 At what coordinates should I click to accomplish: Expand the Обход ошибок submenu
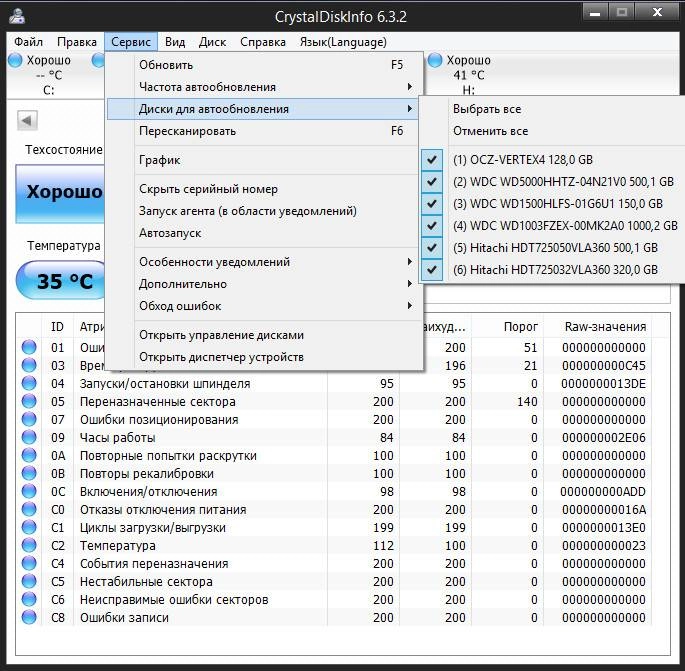click(x=264, y=306)
